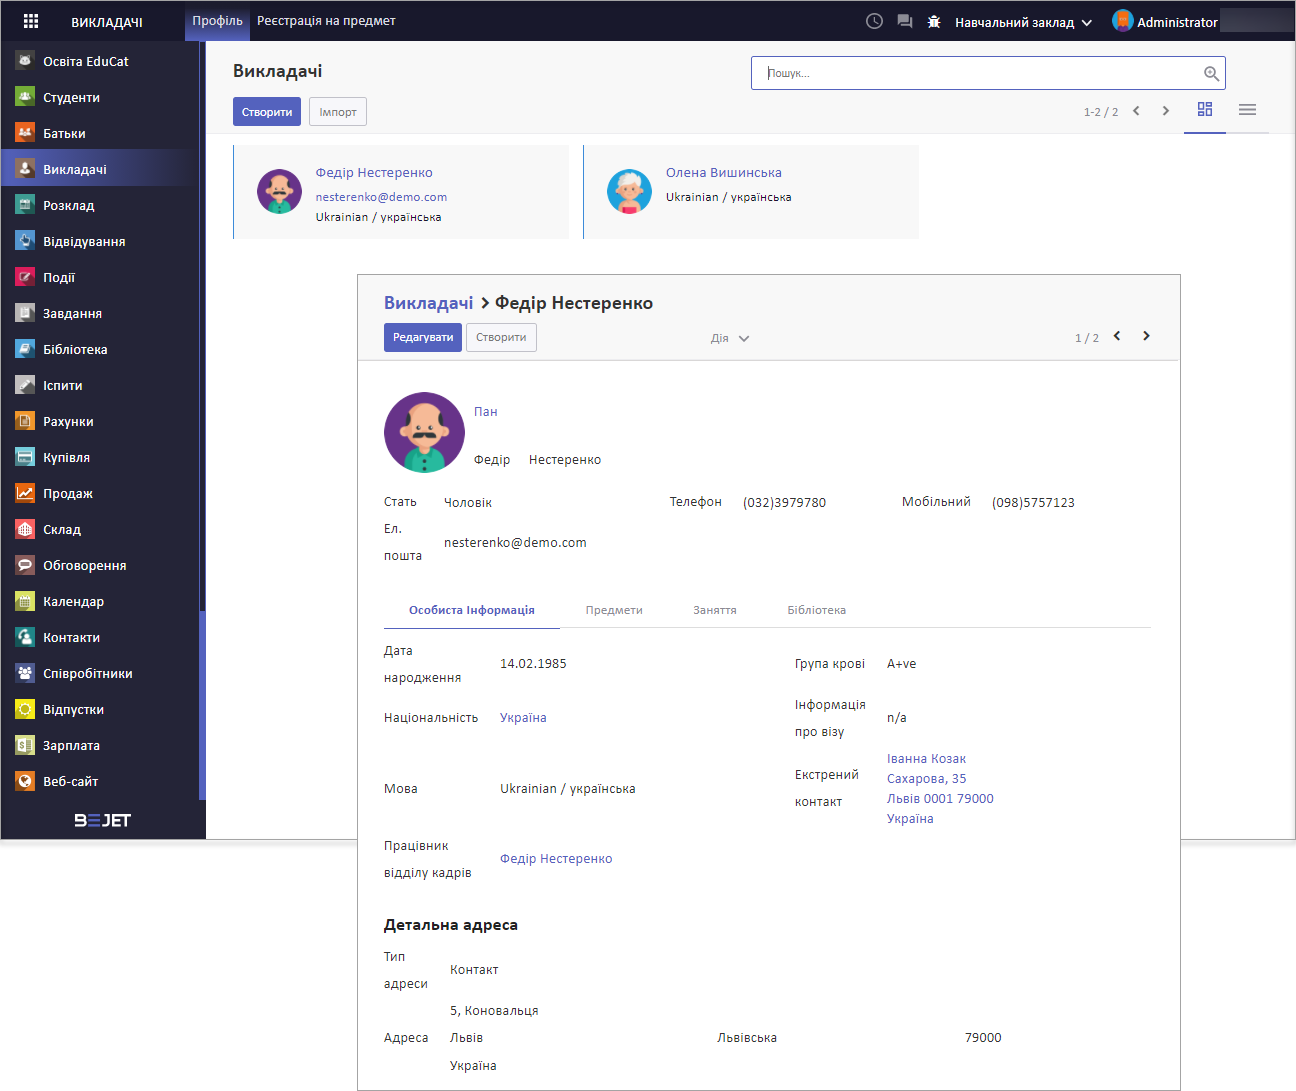Image resolution: width=1296 pixels, height=1091 pixels.
Task: Click phone number (032)3979780
Action: point(784,503)
